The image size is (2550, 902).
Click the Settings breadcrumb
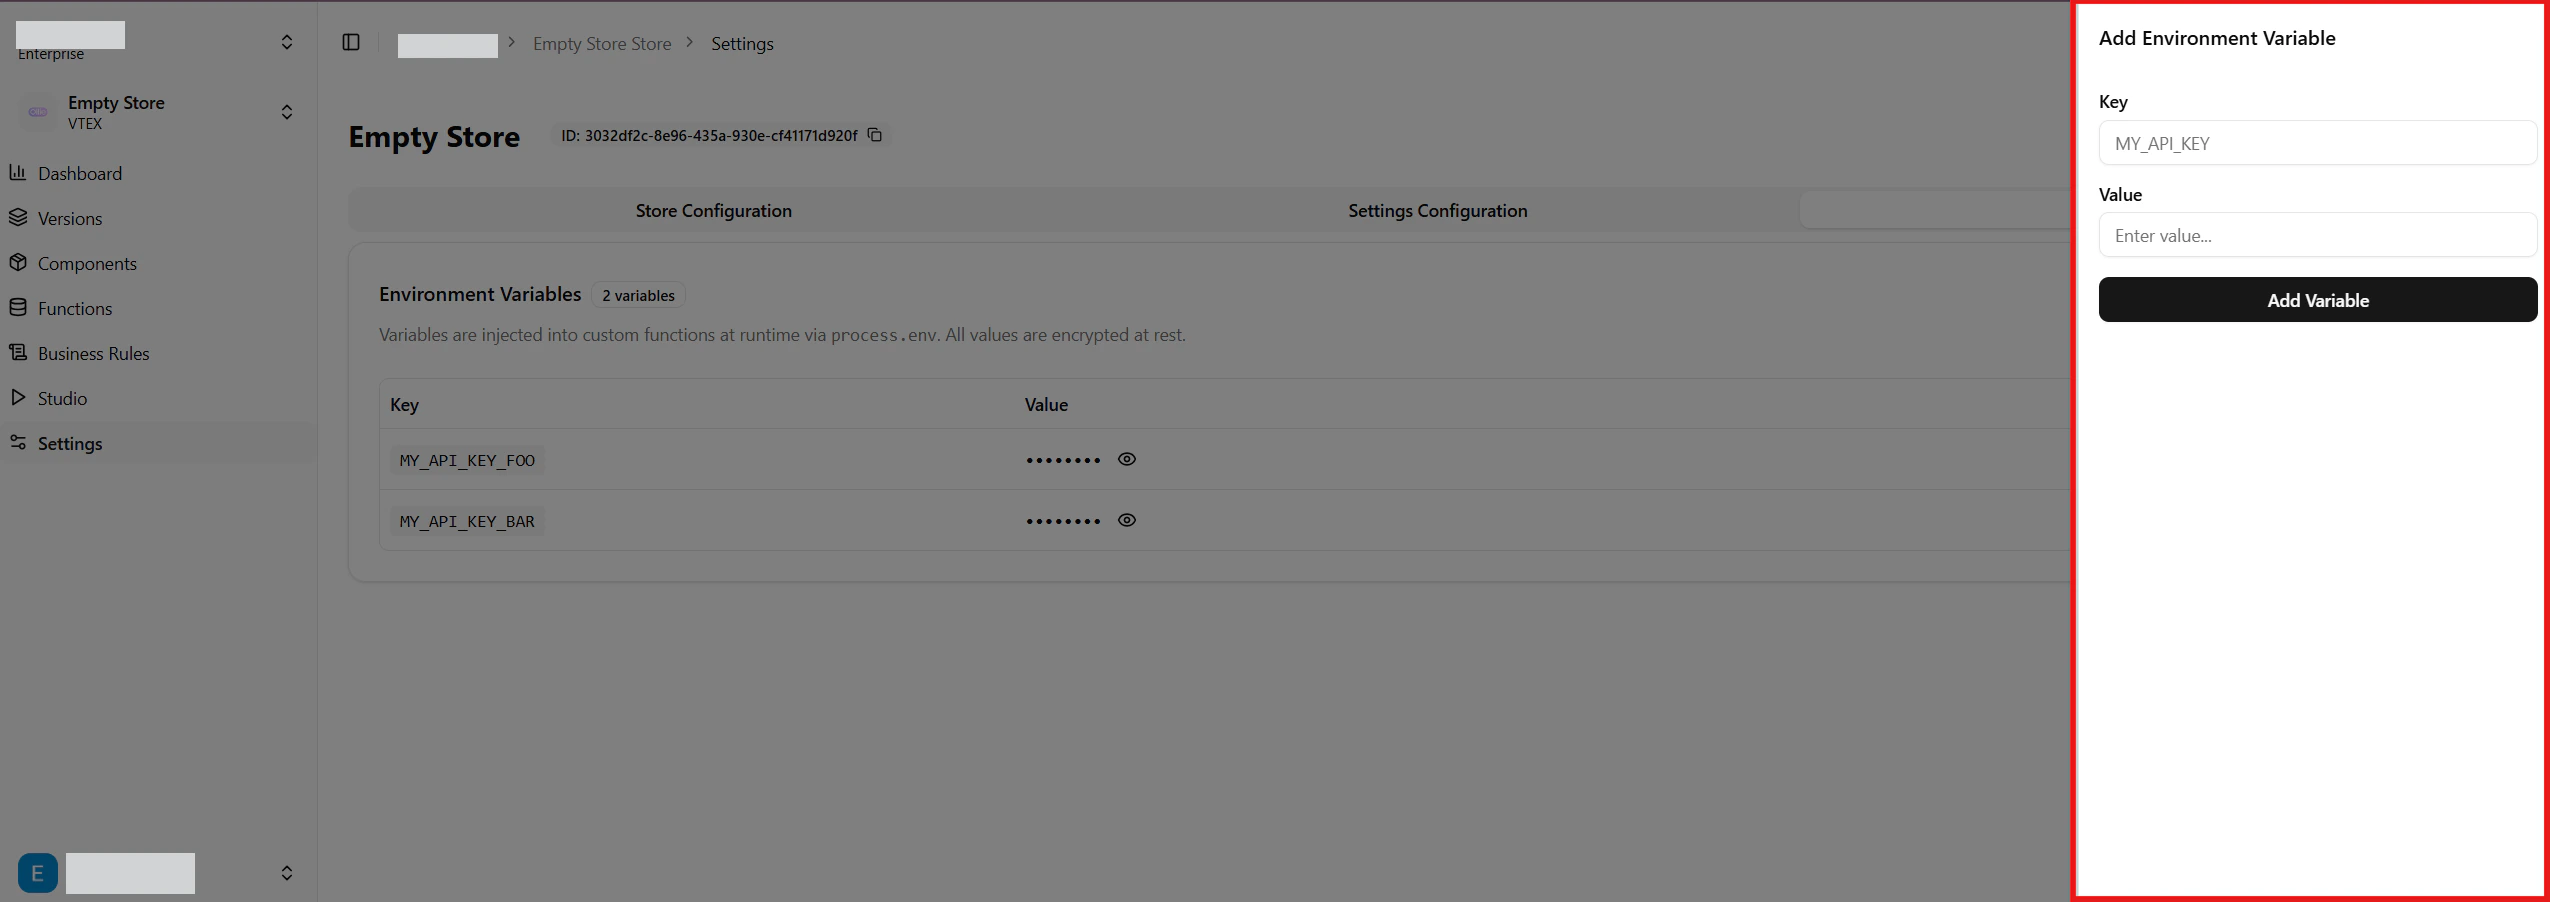pyautogui.click(x=742, y=44)
